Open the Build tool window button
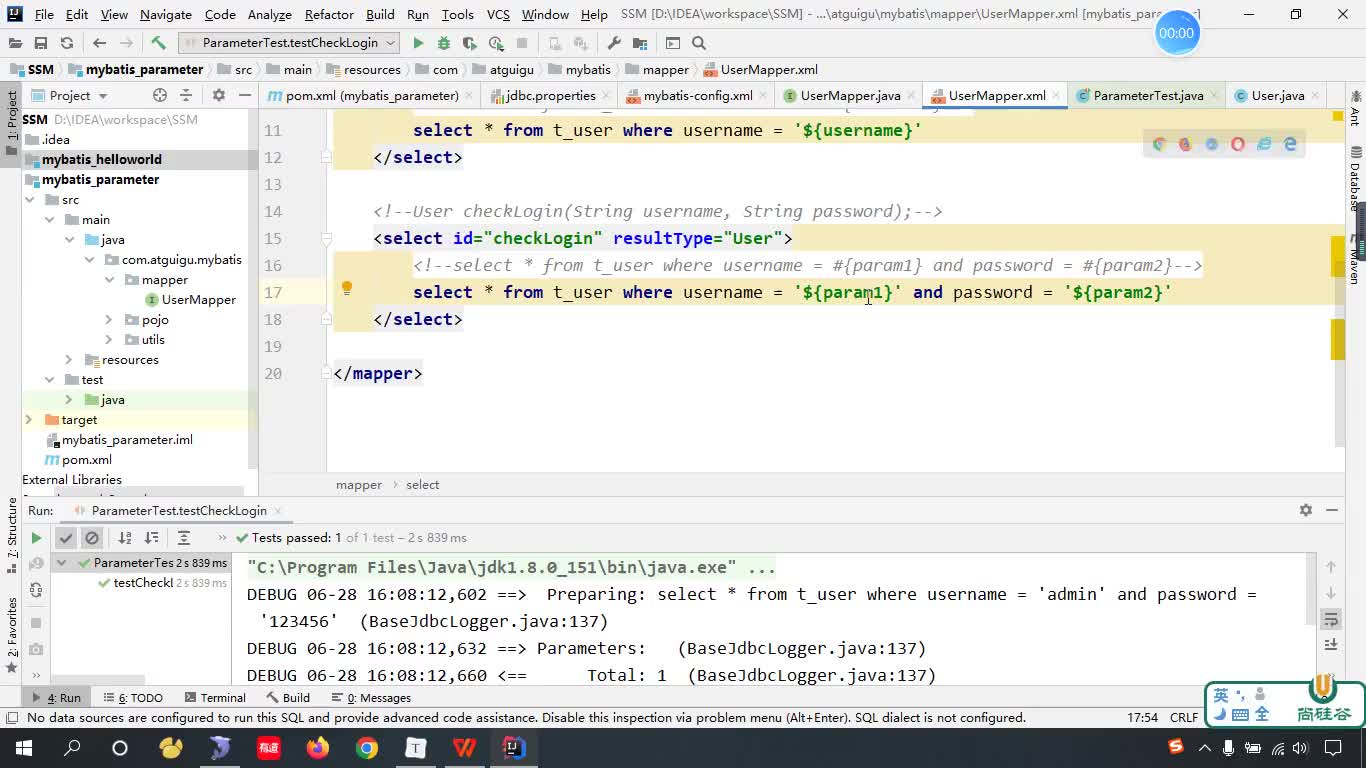 click(x=288, y=698)
